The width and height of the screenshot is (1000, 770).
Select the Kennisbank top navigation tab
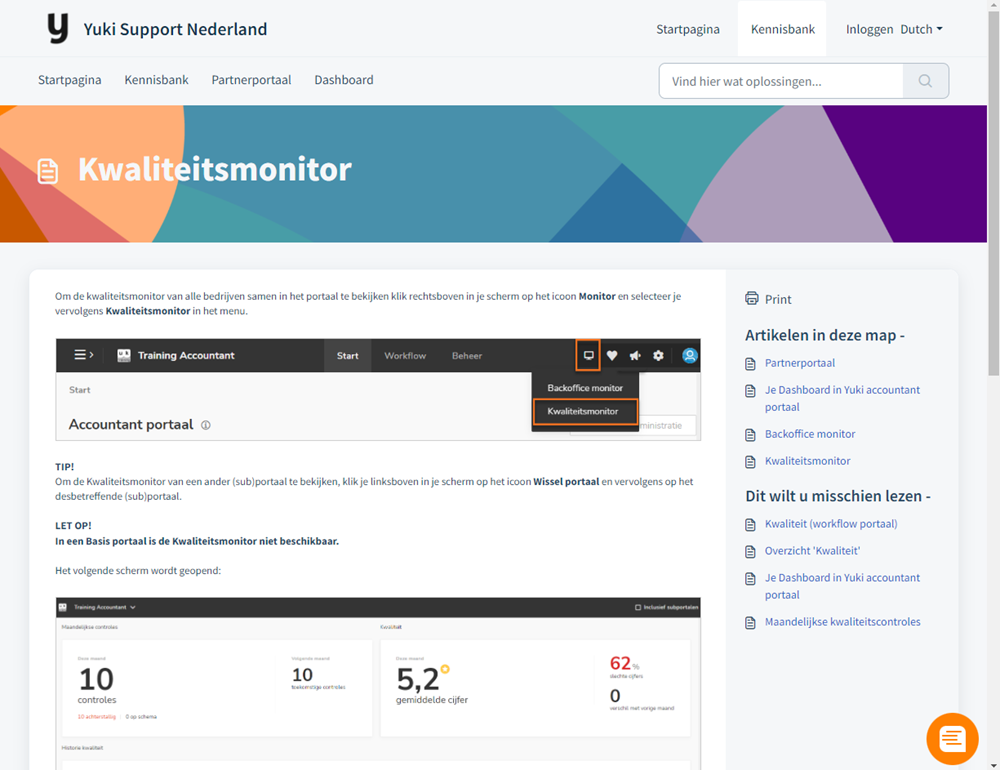783,29
